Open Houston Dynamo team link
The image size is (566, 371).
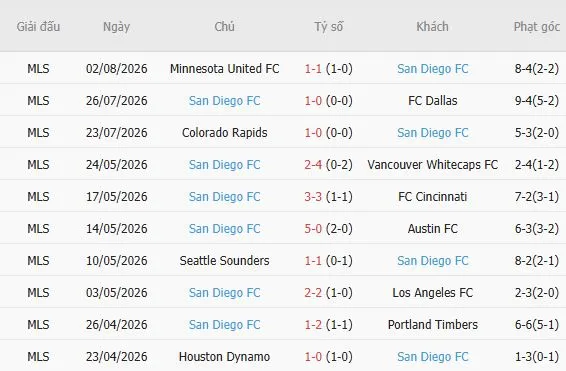tap(225, 357)
